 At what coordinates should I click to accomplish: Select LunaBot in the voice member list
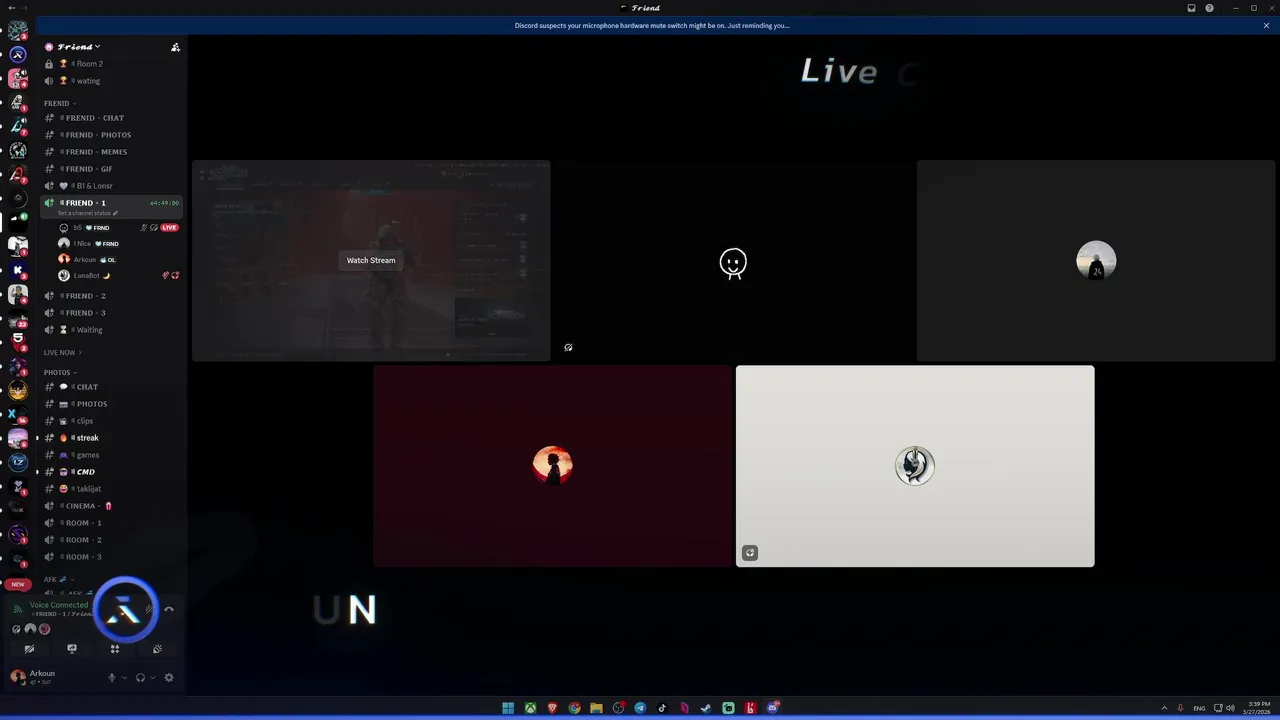(119, 275)
